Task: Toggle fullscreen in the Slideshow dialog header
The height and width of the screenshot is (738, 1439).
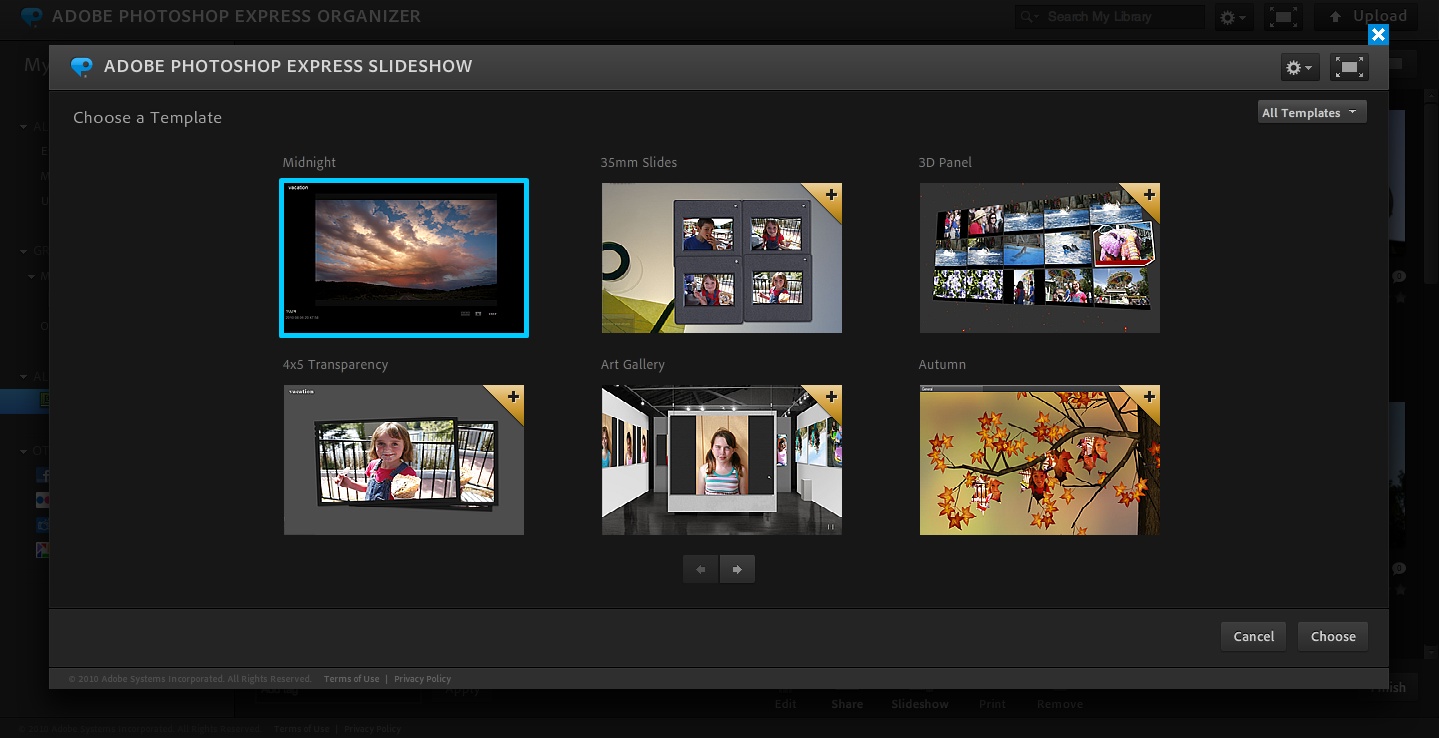Action: pos(1350,67)
